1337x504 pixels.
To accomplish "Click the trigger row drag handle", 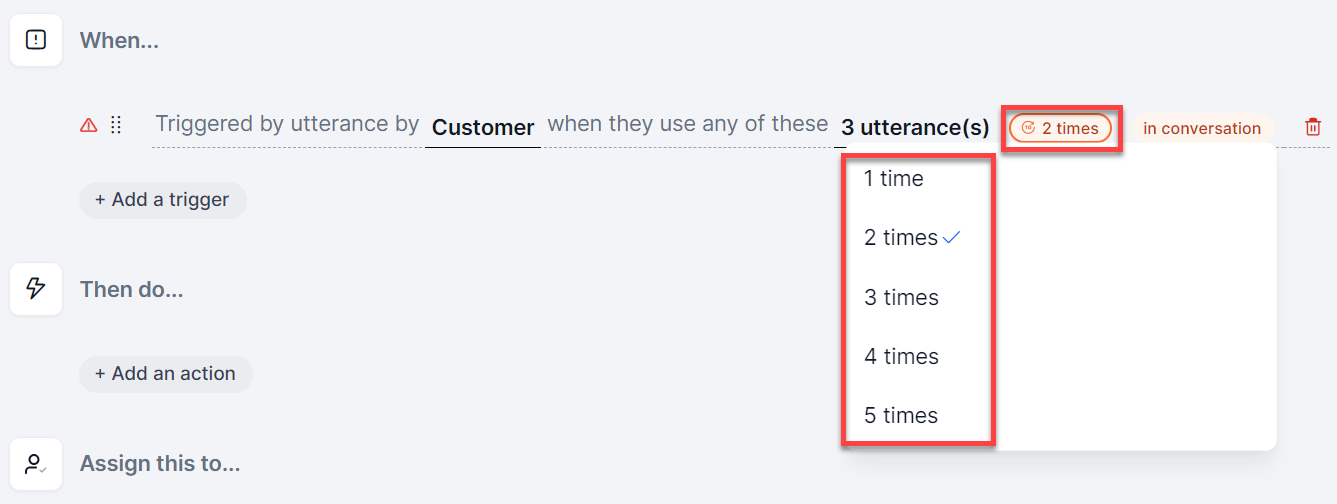I will coord(116,125).
